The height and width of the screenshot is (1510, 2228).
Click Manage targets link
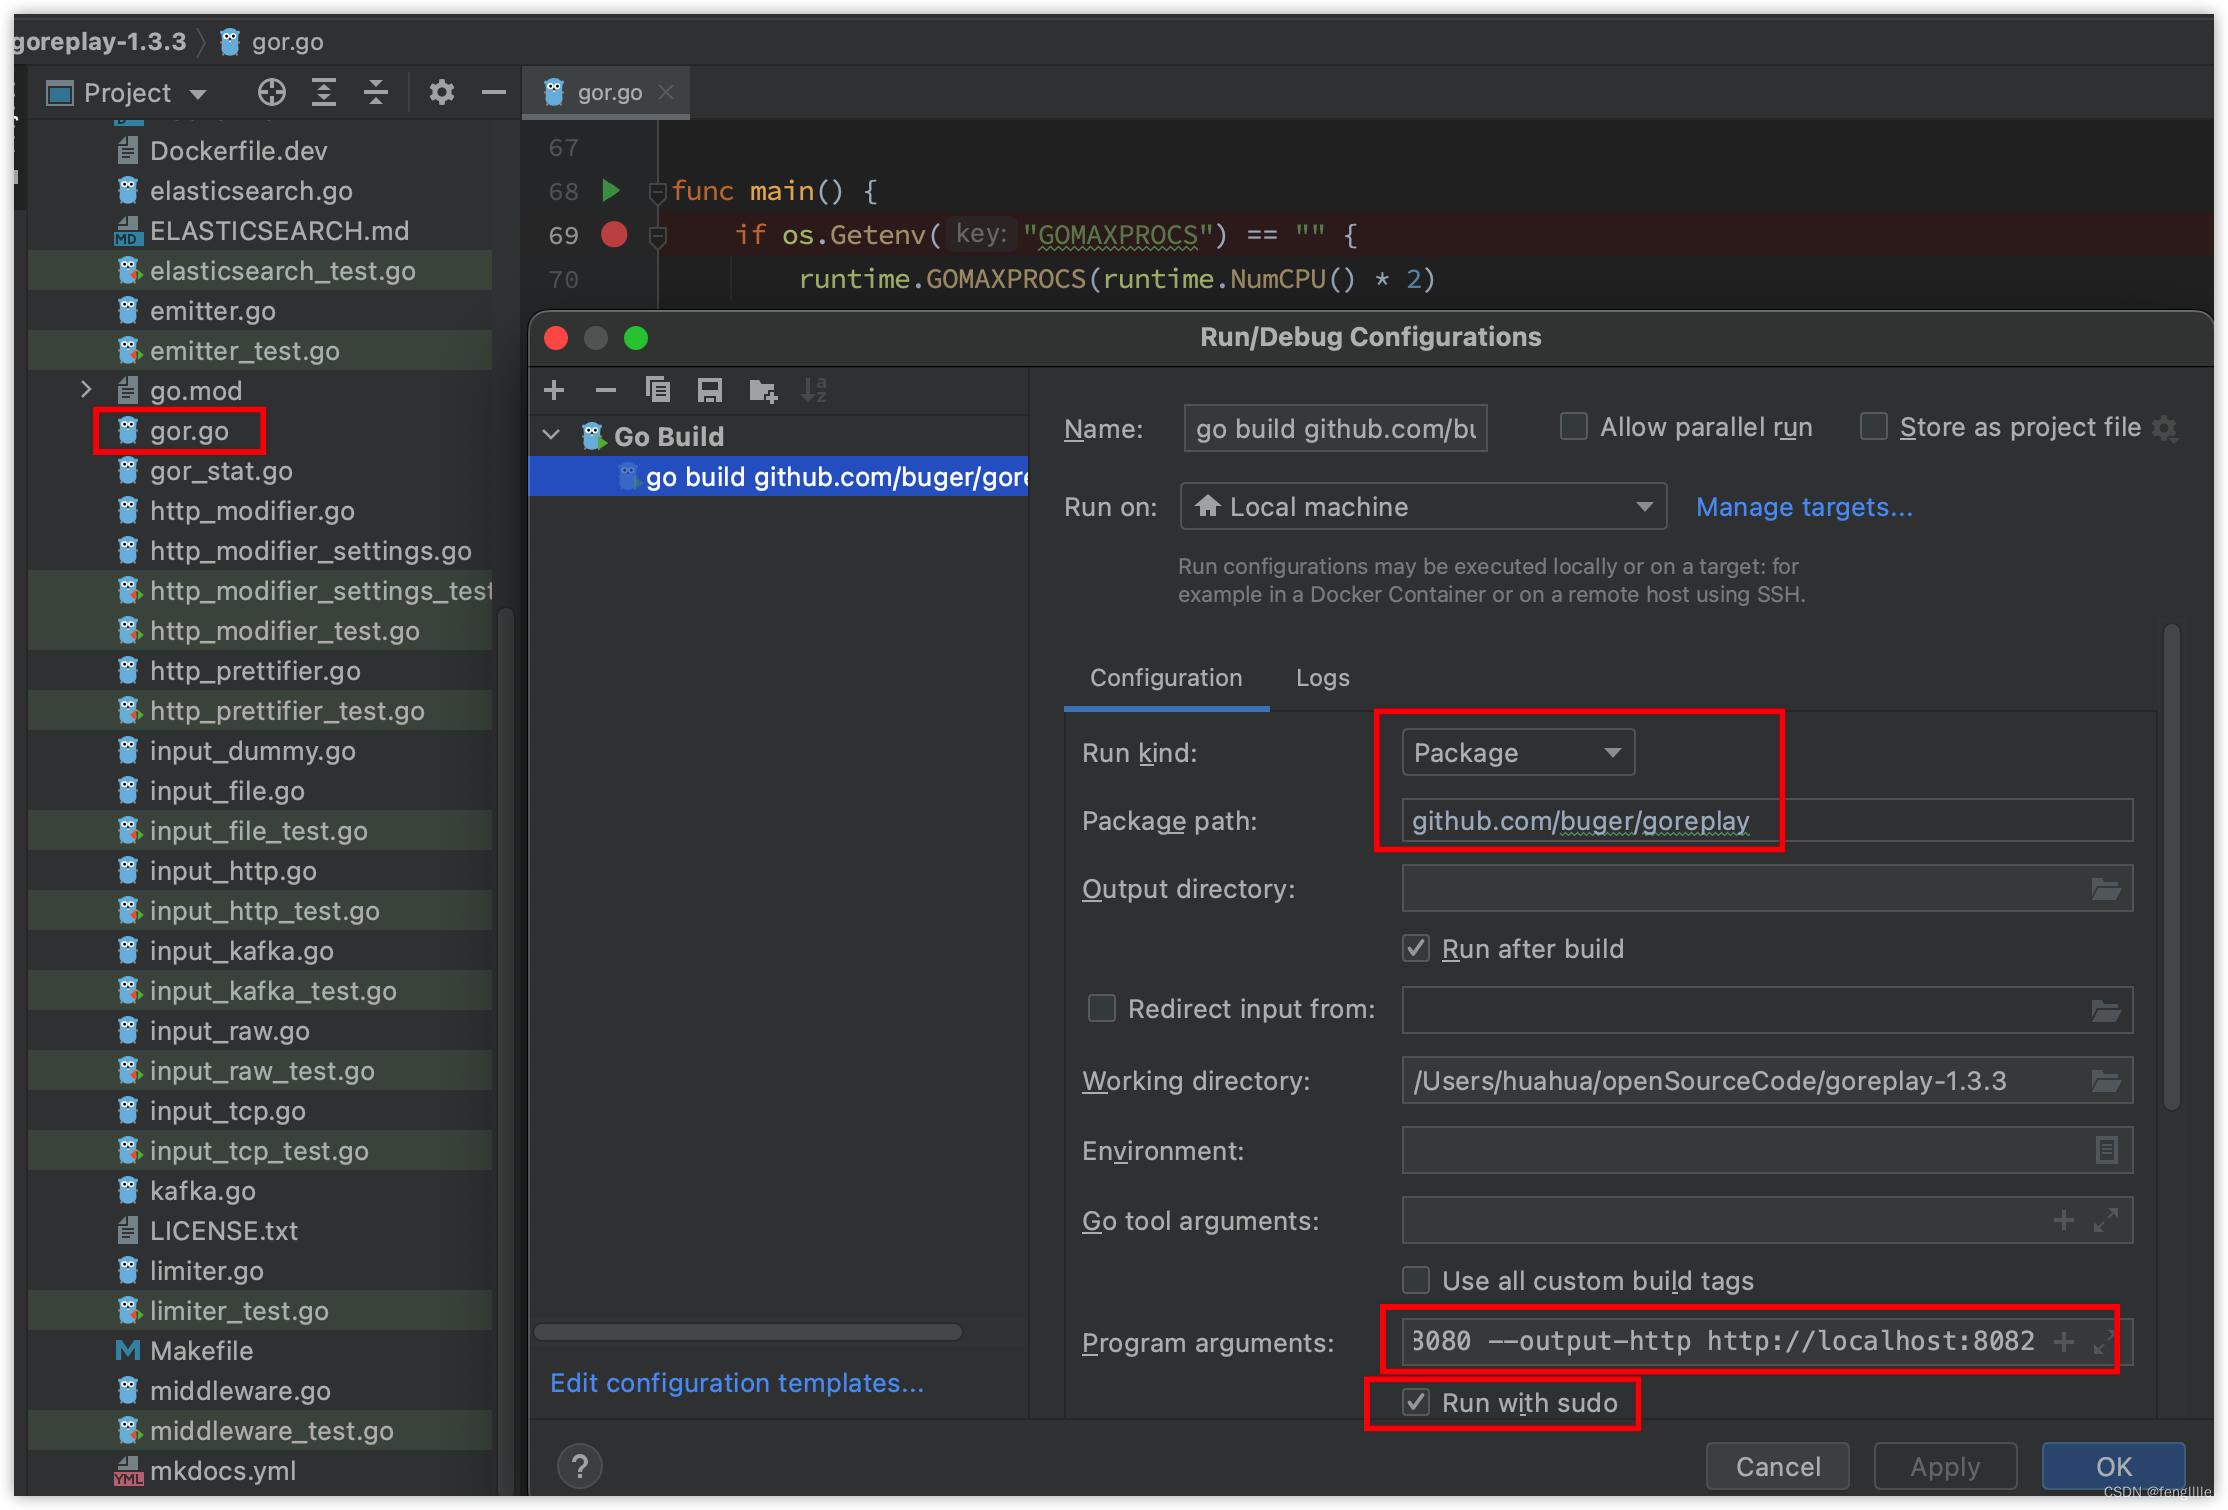coord(1803,507)
